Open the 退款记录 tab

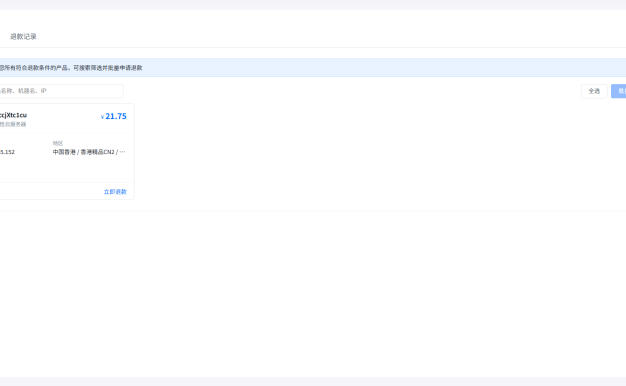tap(23, 36)
